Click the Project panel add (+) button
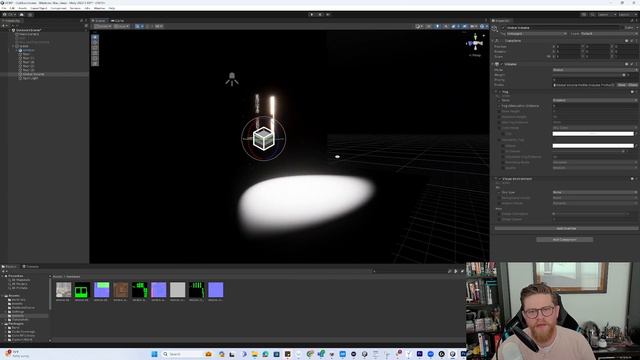Screen dimensions: 640x360 [x=4, y=271]
